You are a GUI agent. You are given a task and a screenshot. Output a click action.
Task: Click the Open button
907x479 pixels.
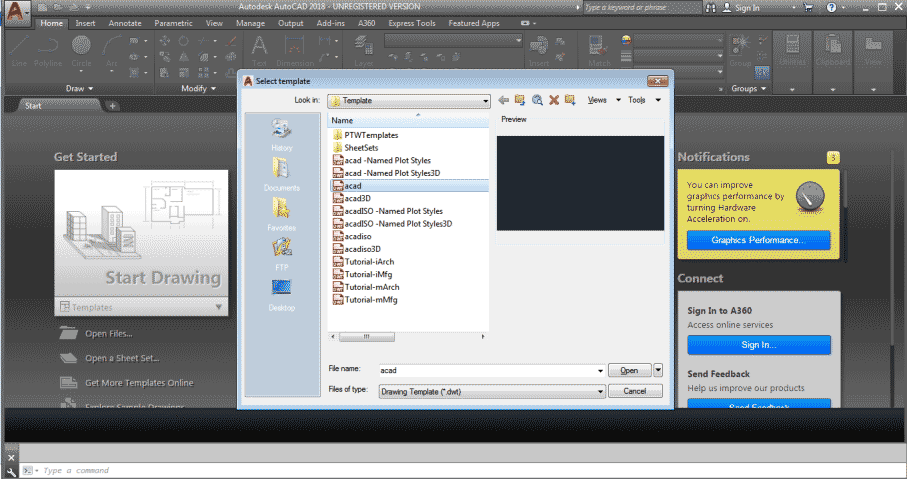coord(629,370)
